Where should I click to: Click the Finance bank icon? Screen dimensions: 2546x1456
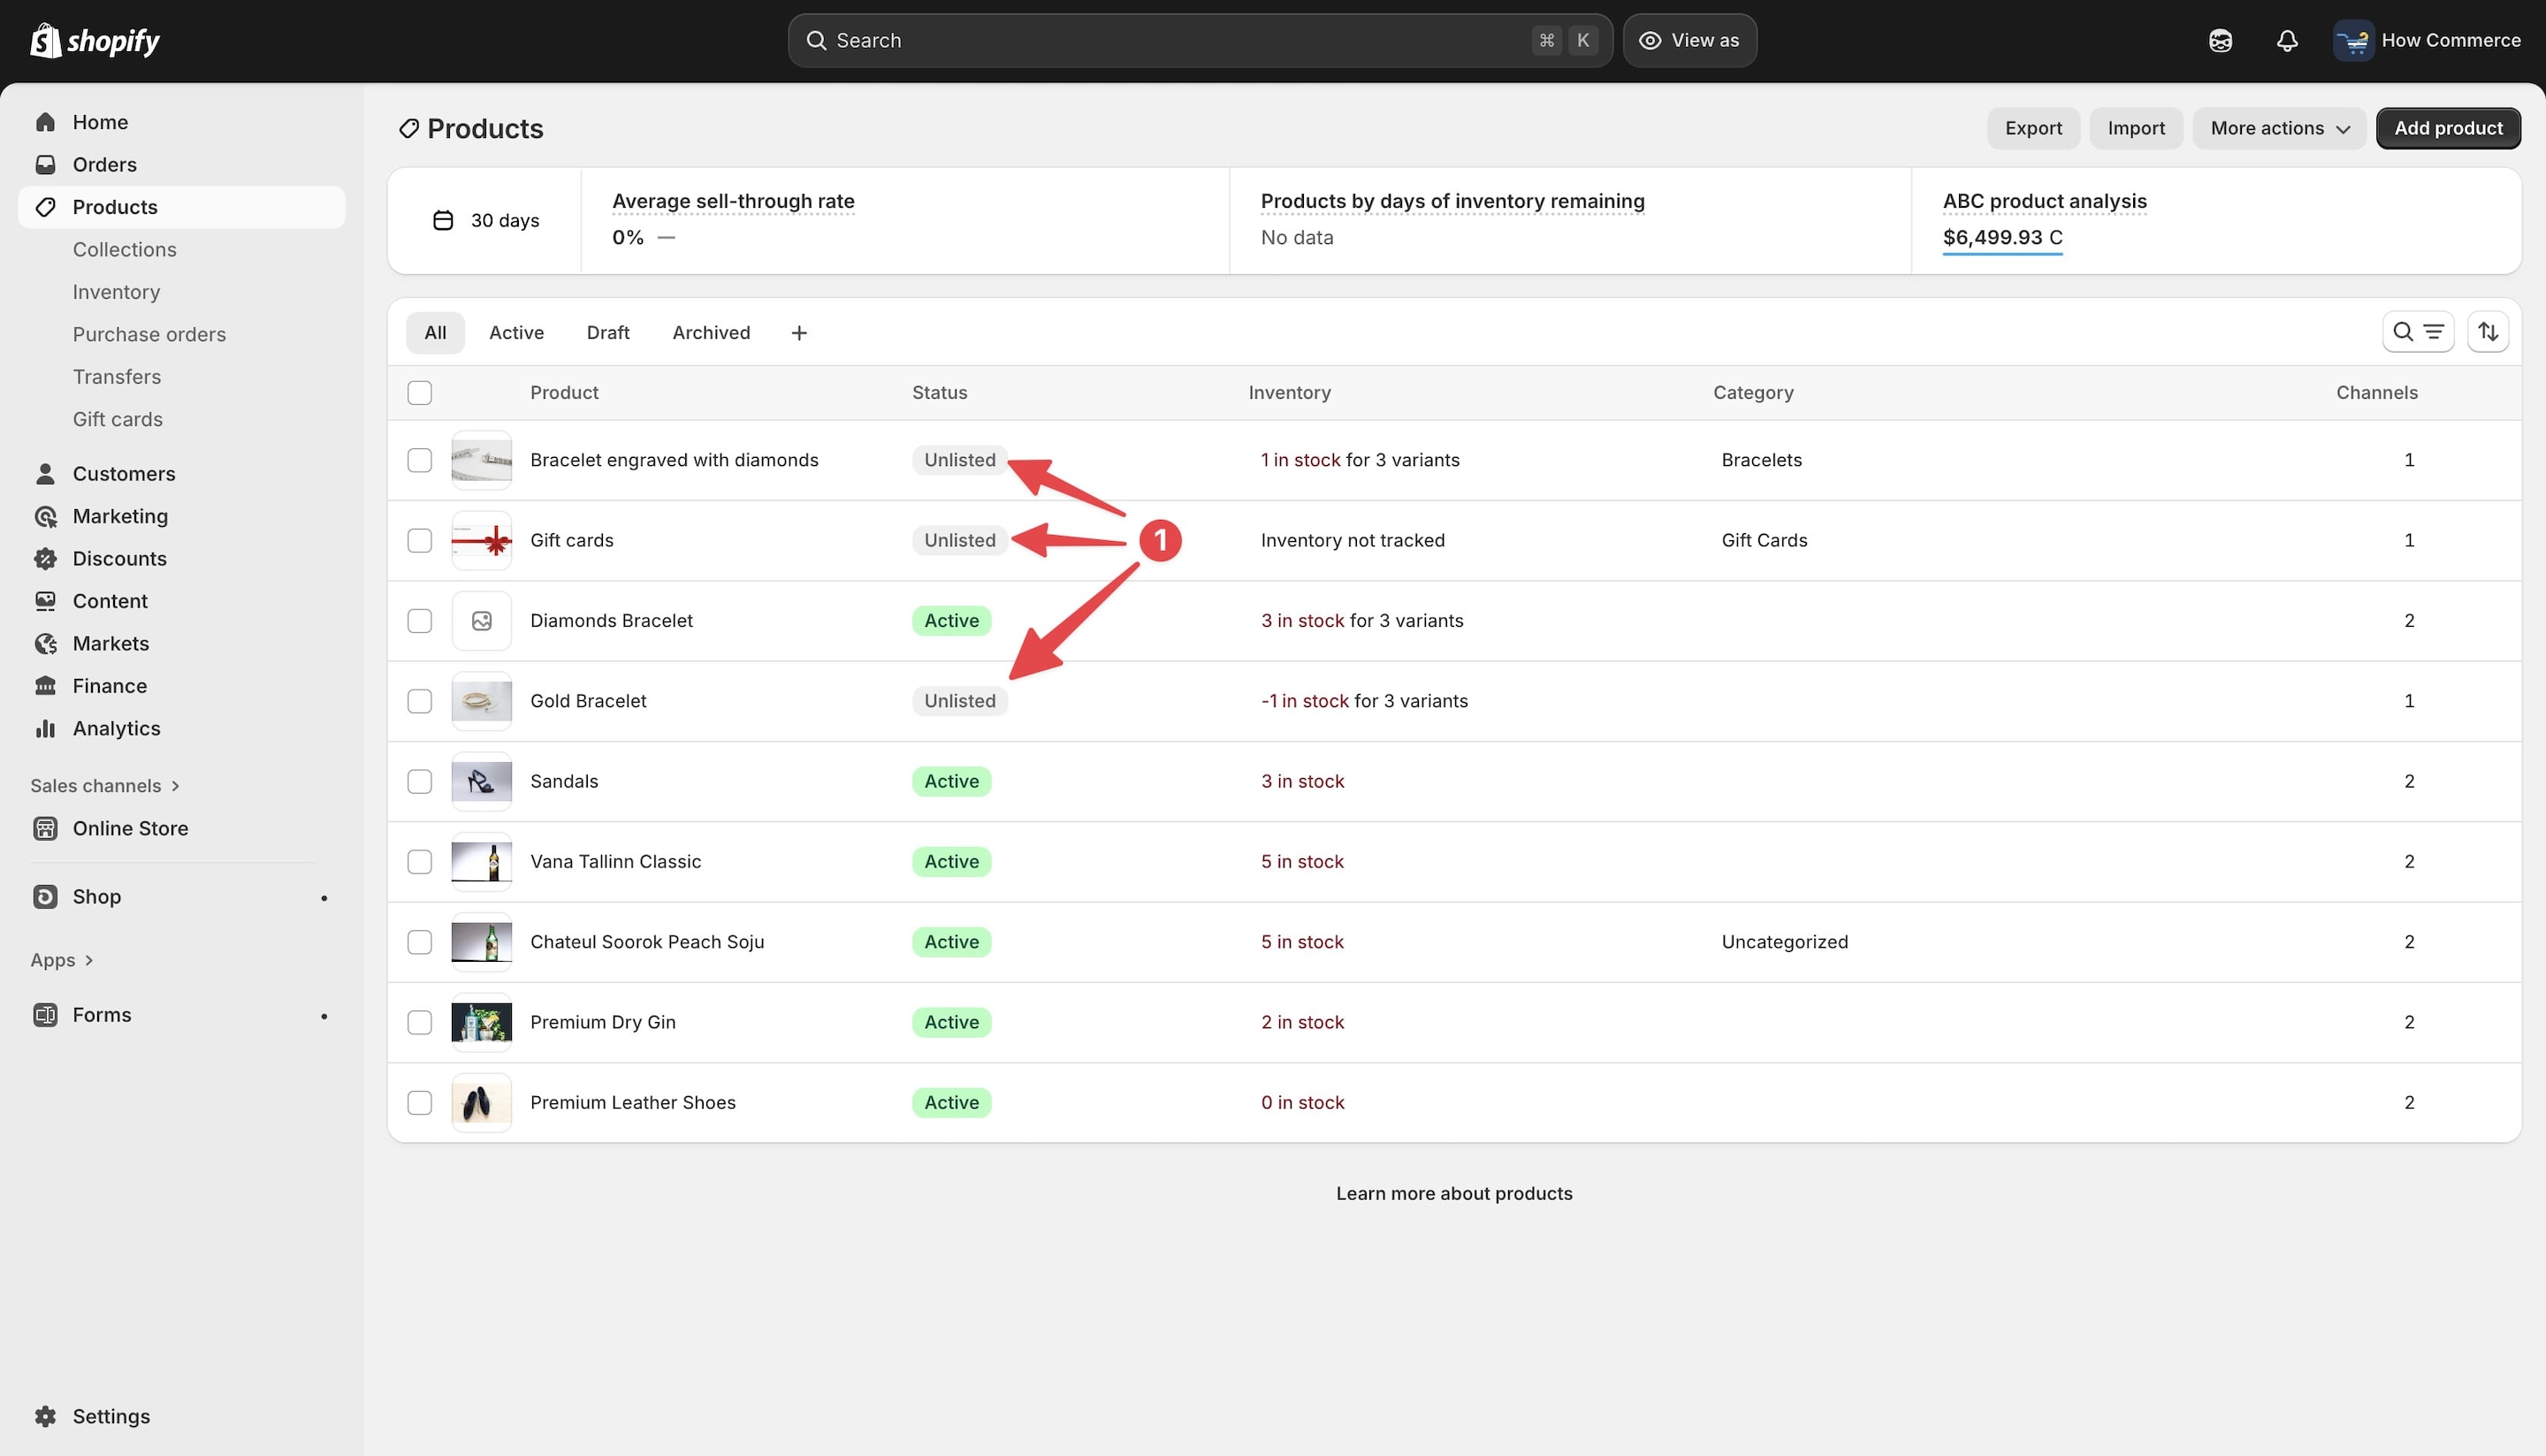45,686
